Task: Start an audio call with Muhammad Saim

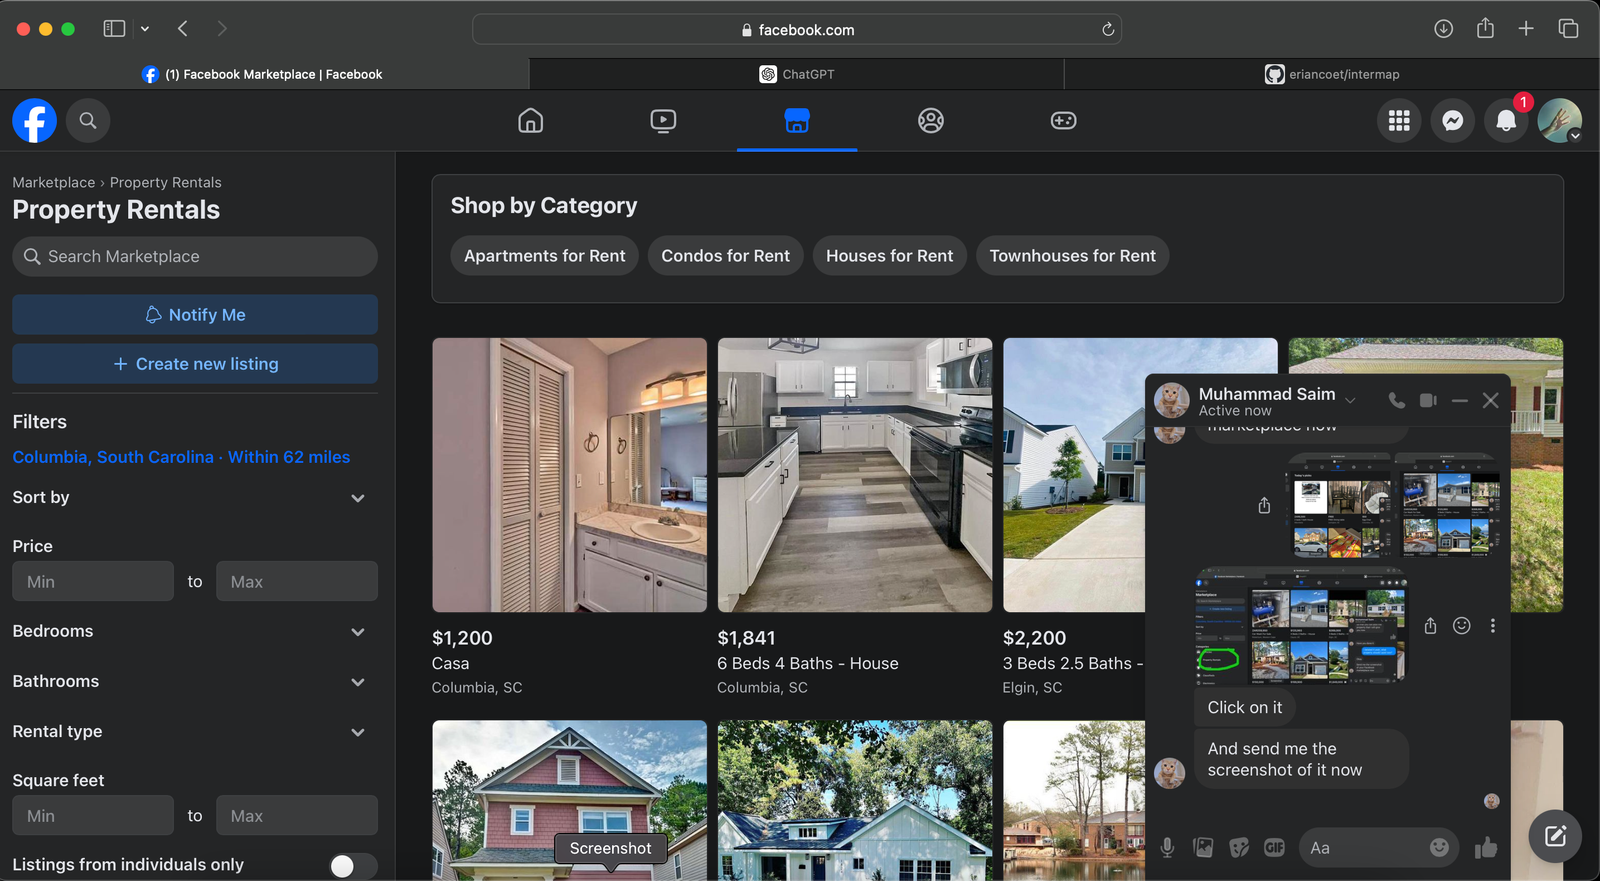Action: (x=1397, y=400)
